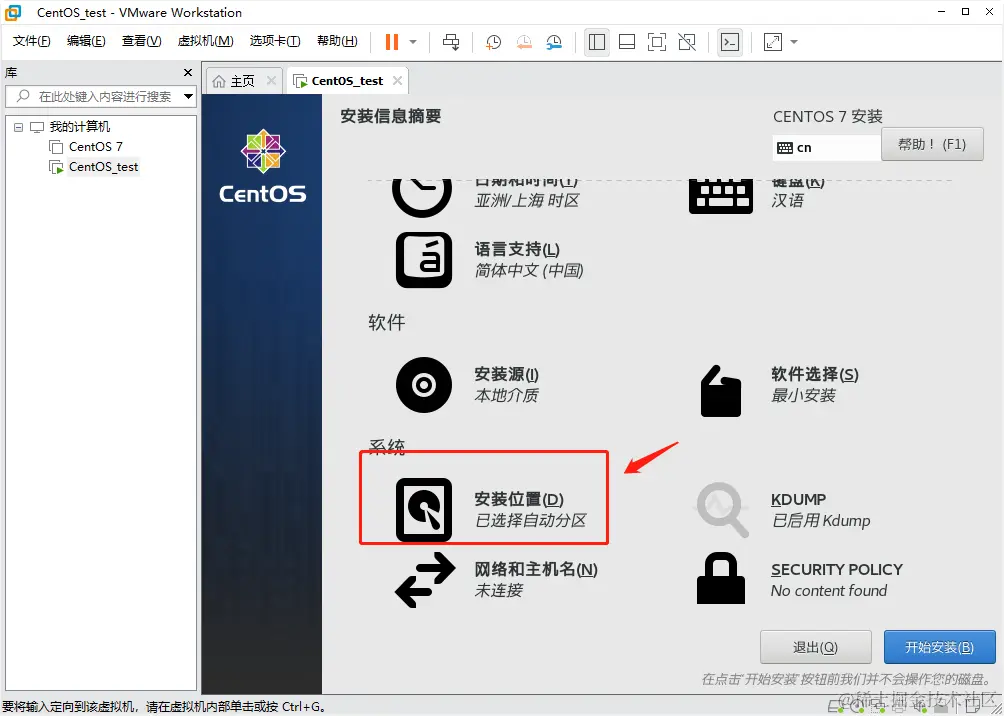The height and width of the screenshot is (716, 1004).
Task: Click the send Ctrl+Alt+Del toolbar icon
Action: click(x=451, y=42)
